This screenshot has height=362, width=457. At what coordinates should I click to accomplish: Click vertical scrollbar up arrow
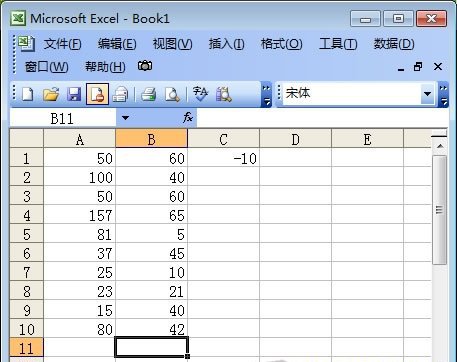[x=440, y=146]
